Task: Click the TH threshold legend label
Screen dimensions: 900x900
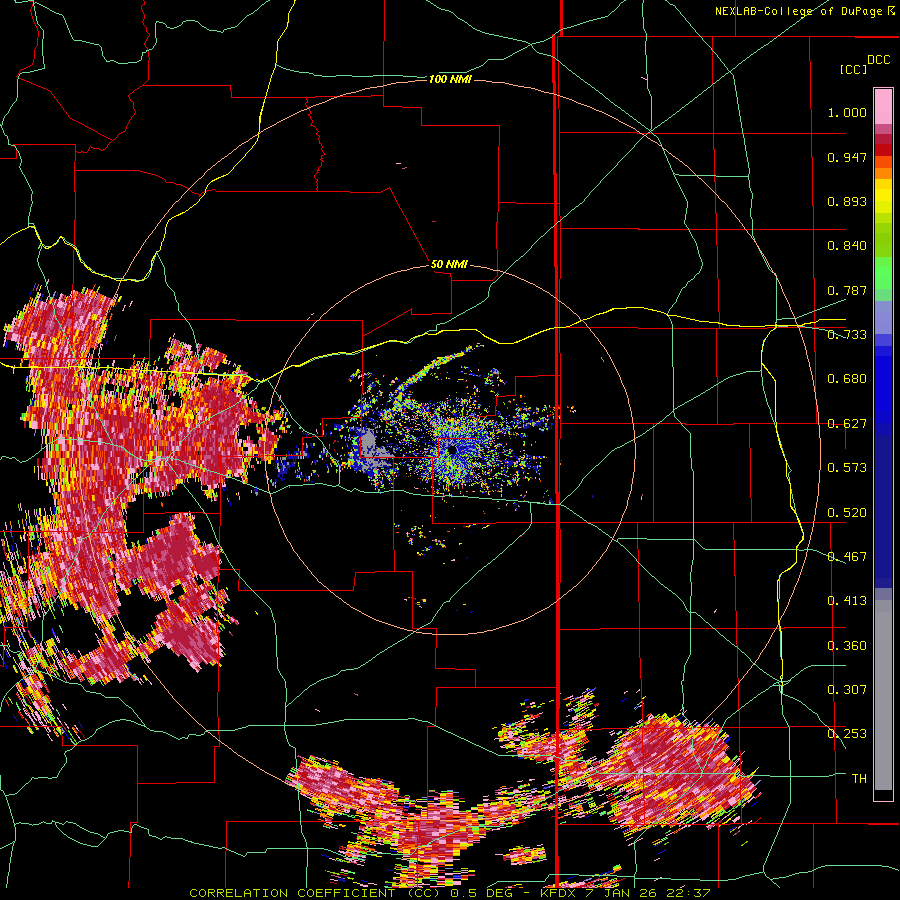Action: [x=859, y=779]
